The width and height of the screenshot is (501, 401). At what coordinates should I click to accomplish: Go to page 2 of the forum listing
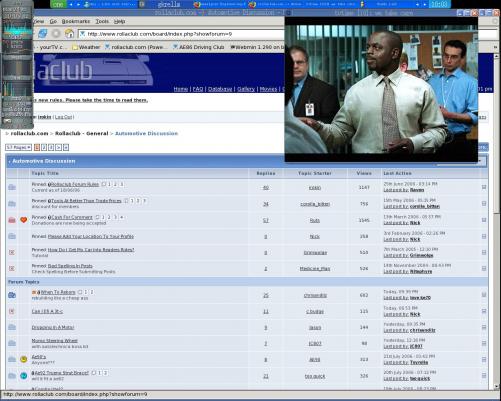click(x=44, y=147)
